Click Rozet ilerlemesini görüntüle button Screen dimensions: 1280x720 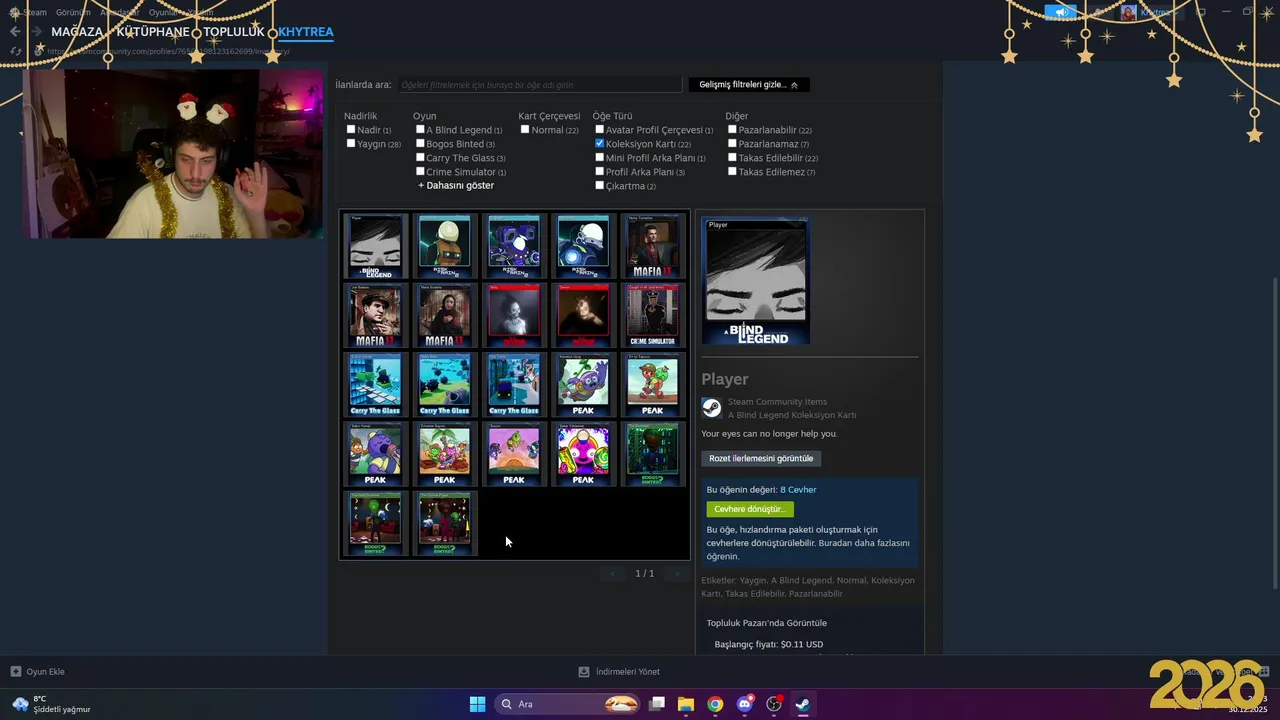point(761,458)
